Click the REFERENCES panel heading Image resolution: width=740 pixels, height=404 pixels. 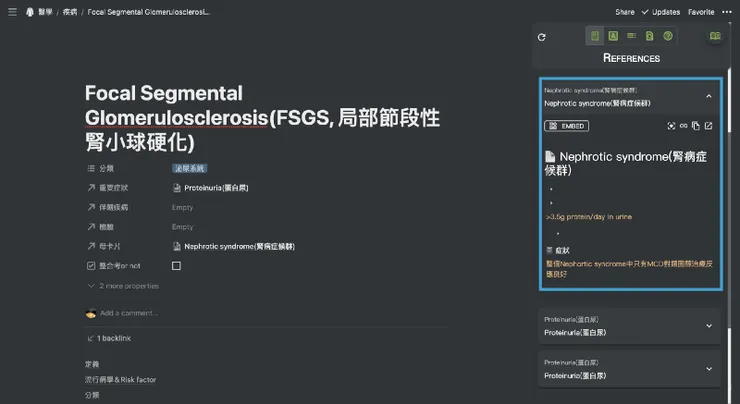tap(631, 58)
